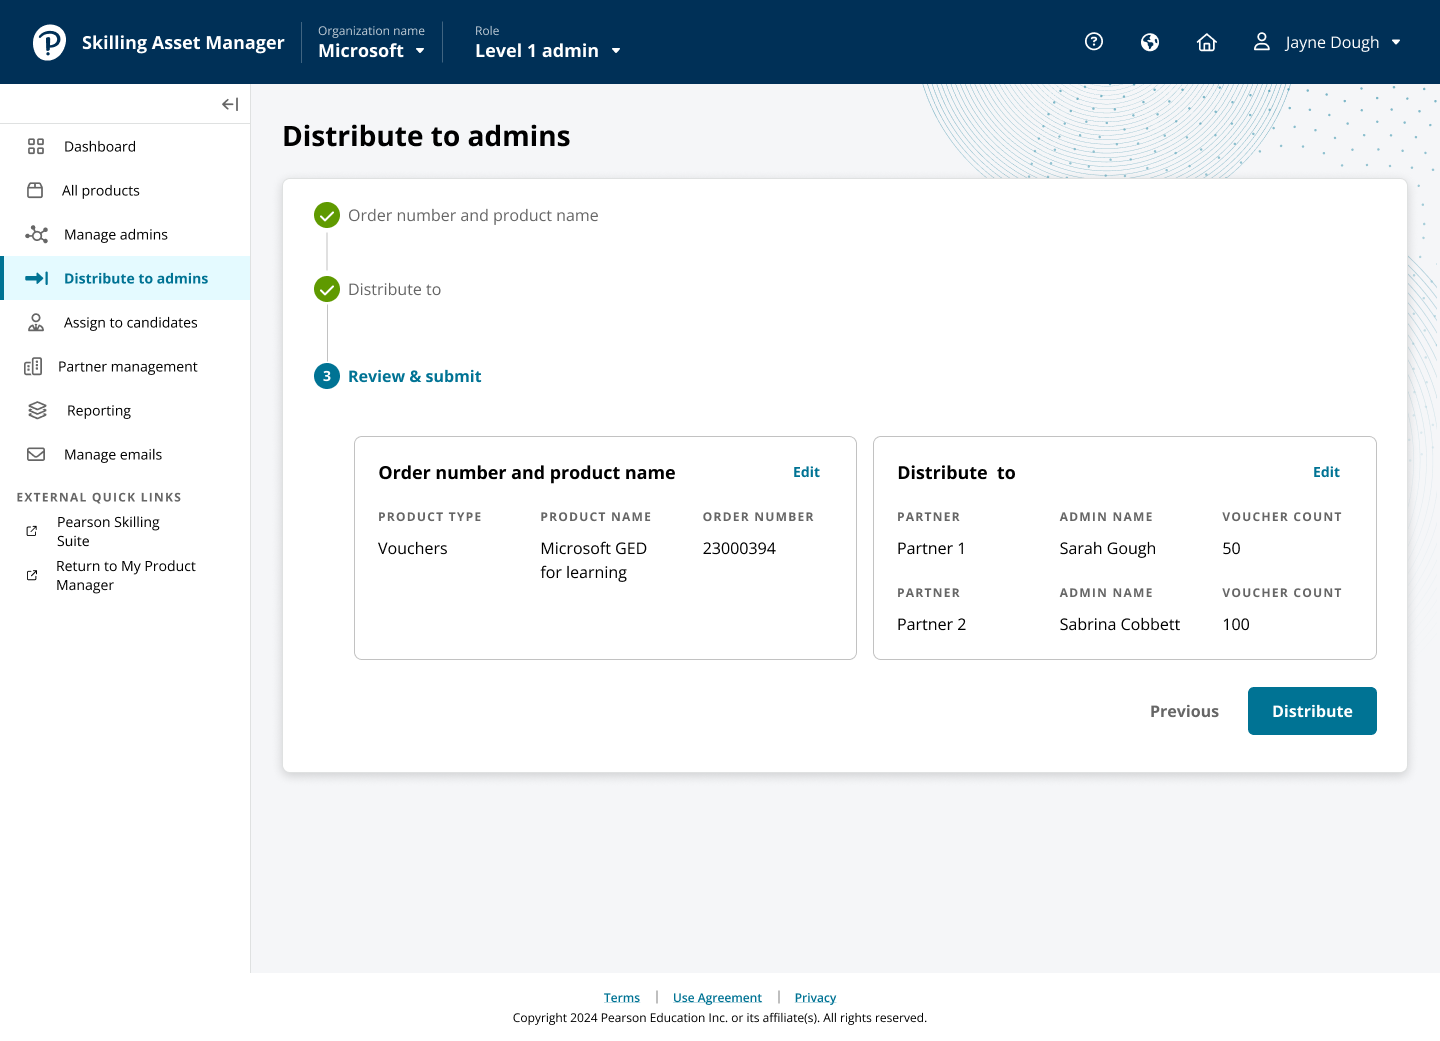Open Manage emails in the sidebar
Image resolution: width=1440 pixels, height=1041 pixels.
click(x=125, y=454)
